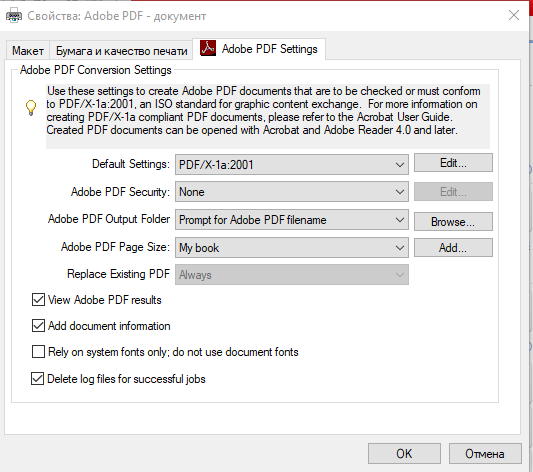Click Browse for the output folder
This screenshot has width=533, height=472.
coord(453,222)
